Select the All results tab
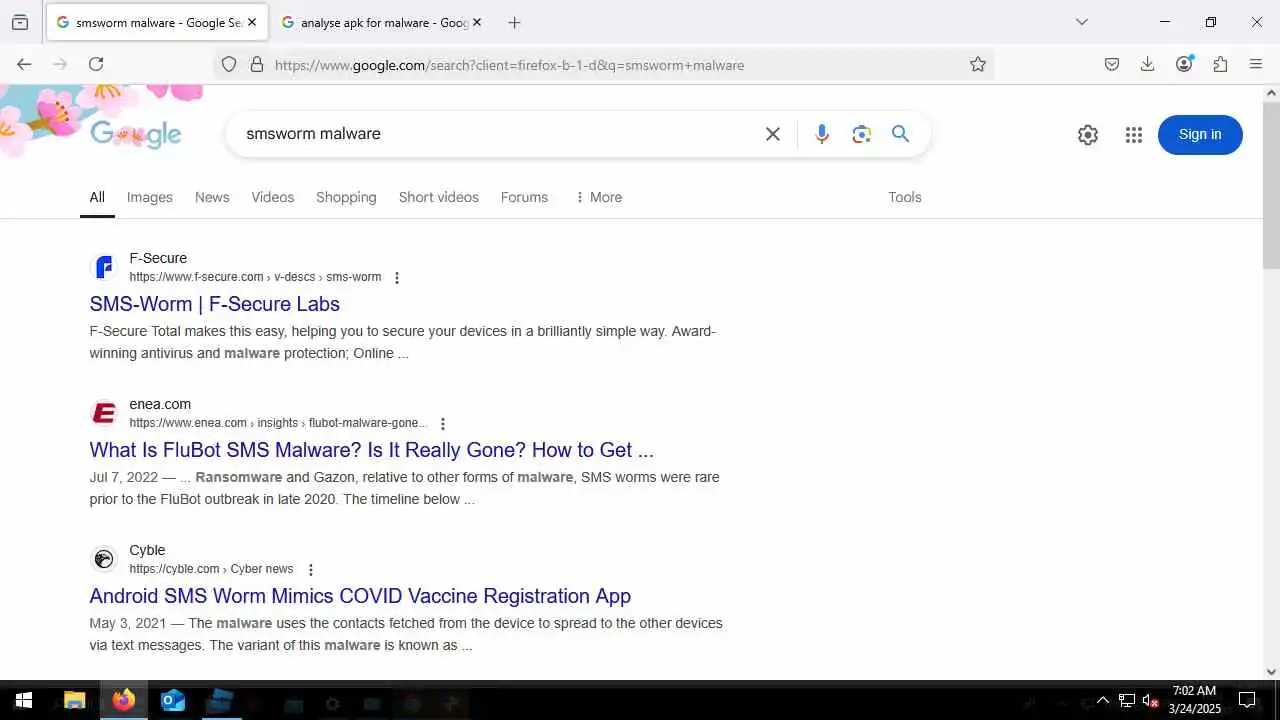 click(97, 197)
